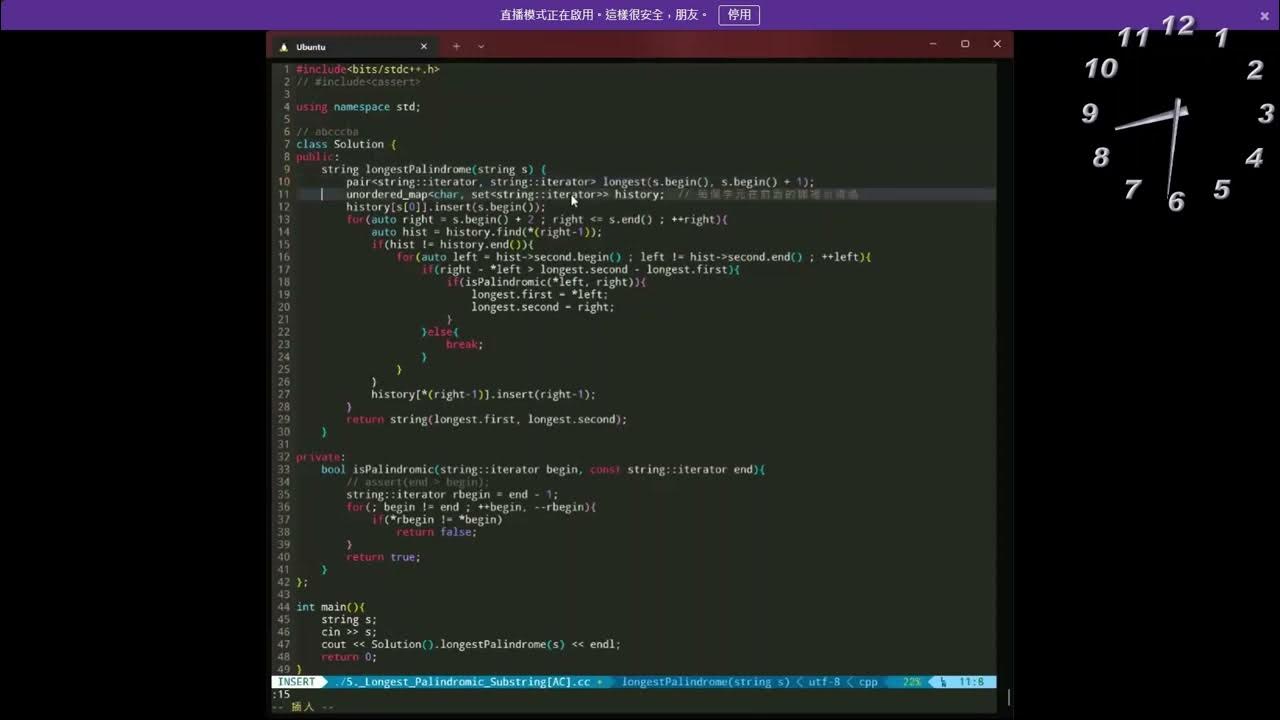
Task: Close the Ubuntu terminal tab
Action: pos(423,46)
